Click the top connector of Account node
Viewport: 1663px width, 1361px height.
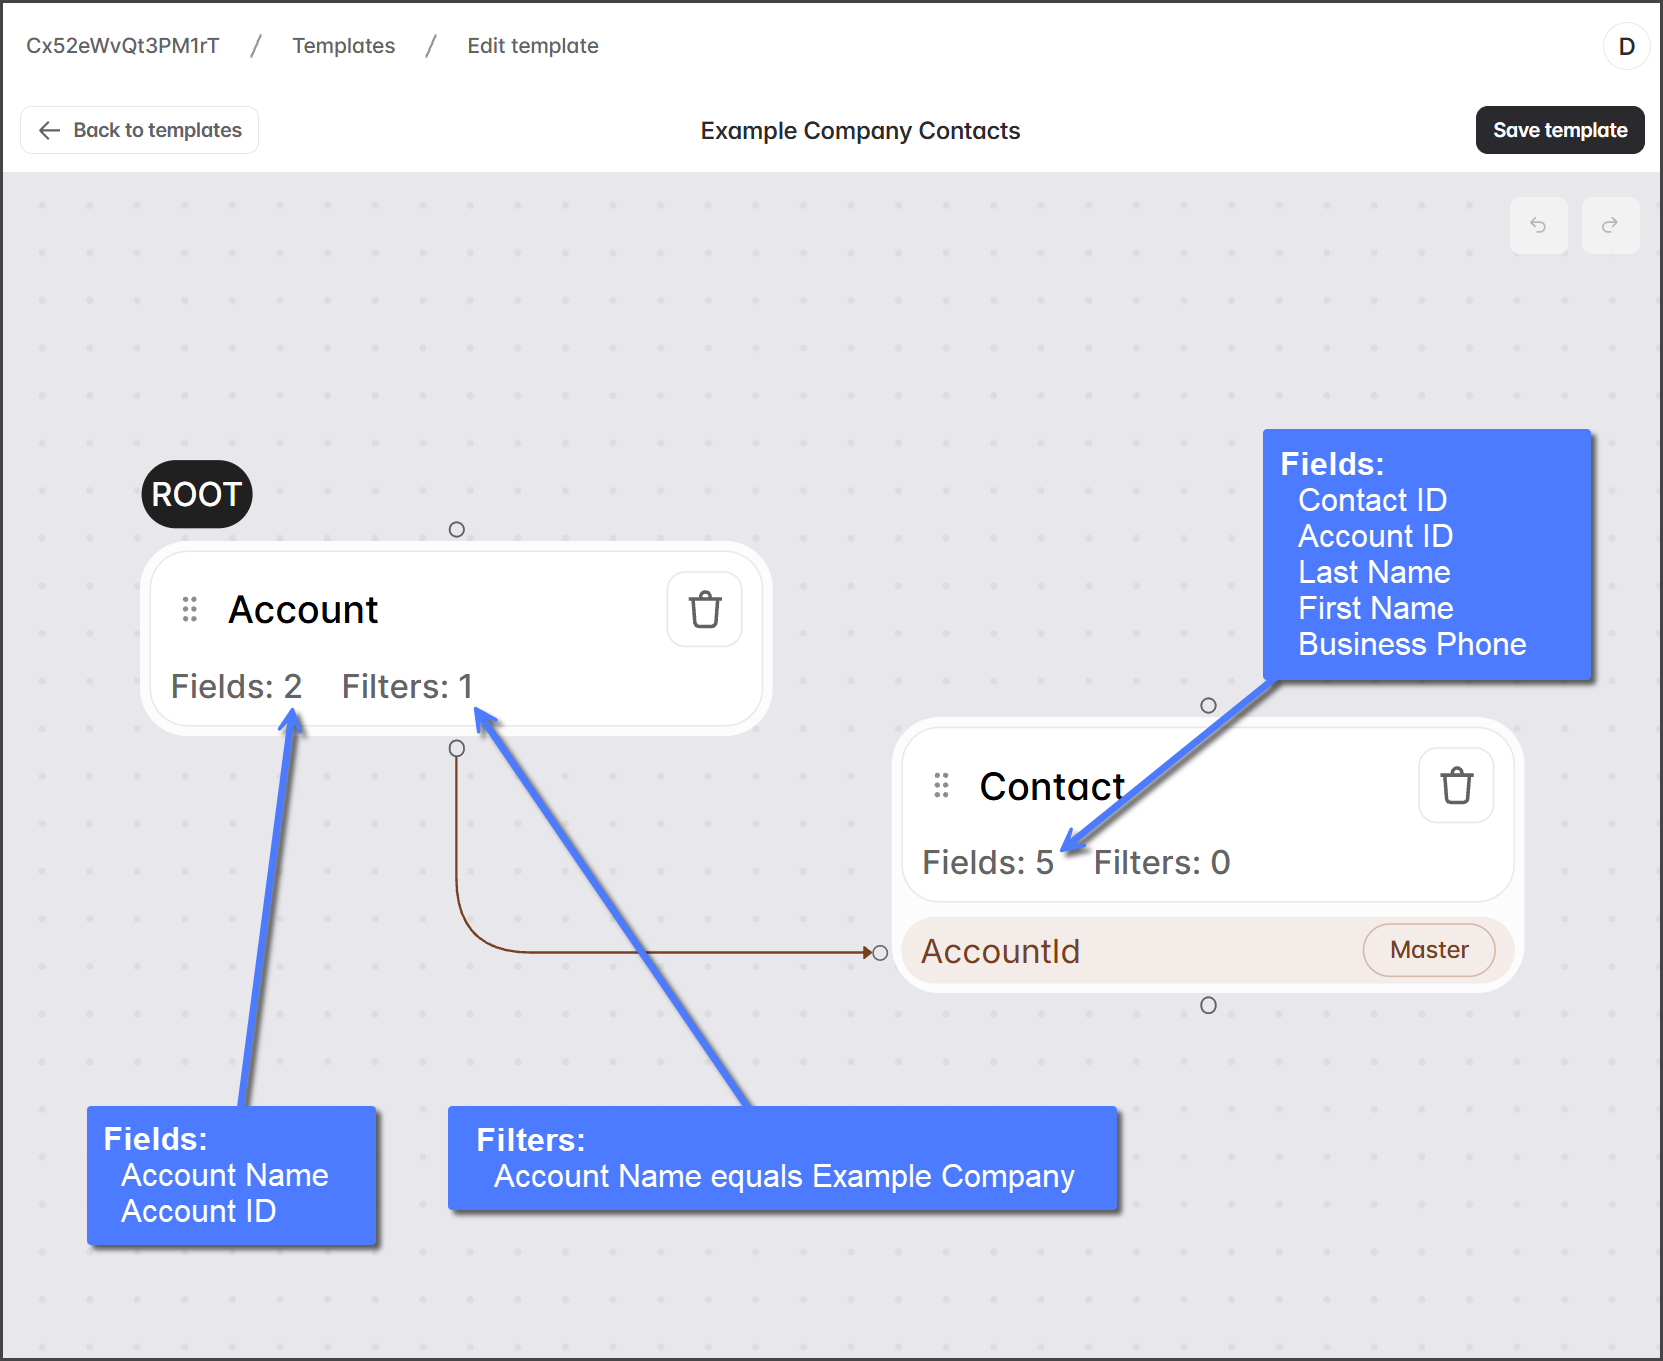pos(456,529)
